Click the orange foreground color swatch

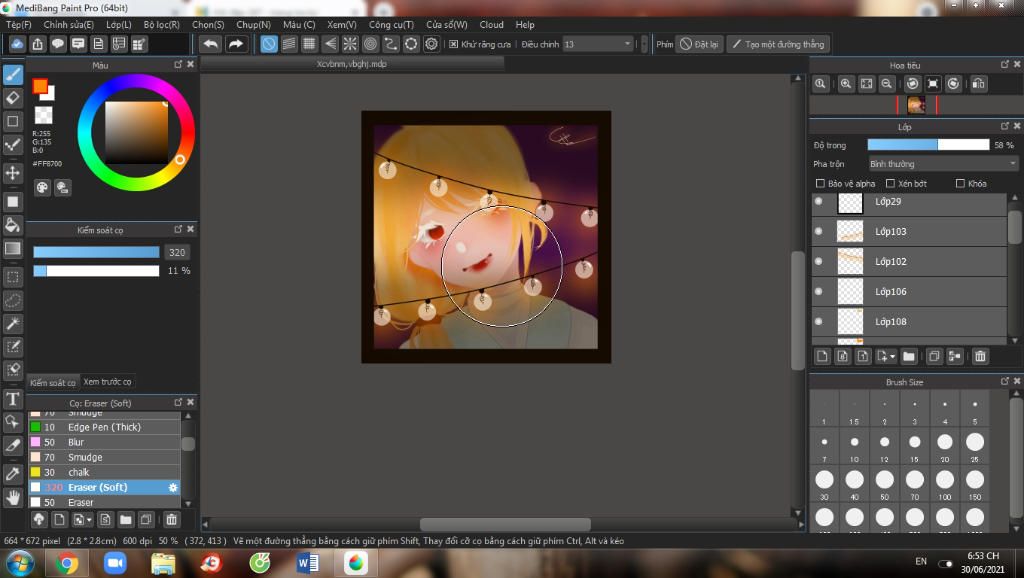[x=40, y=86]
